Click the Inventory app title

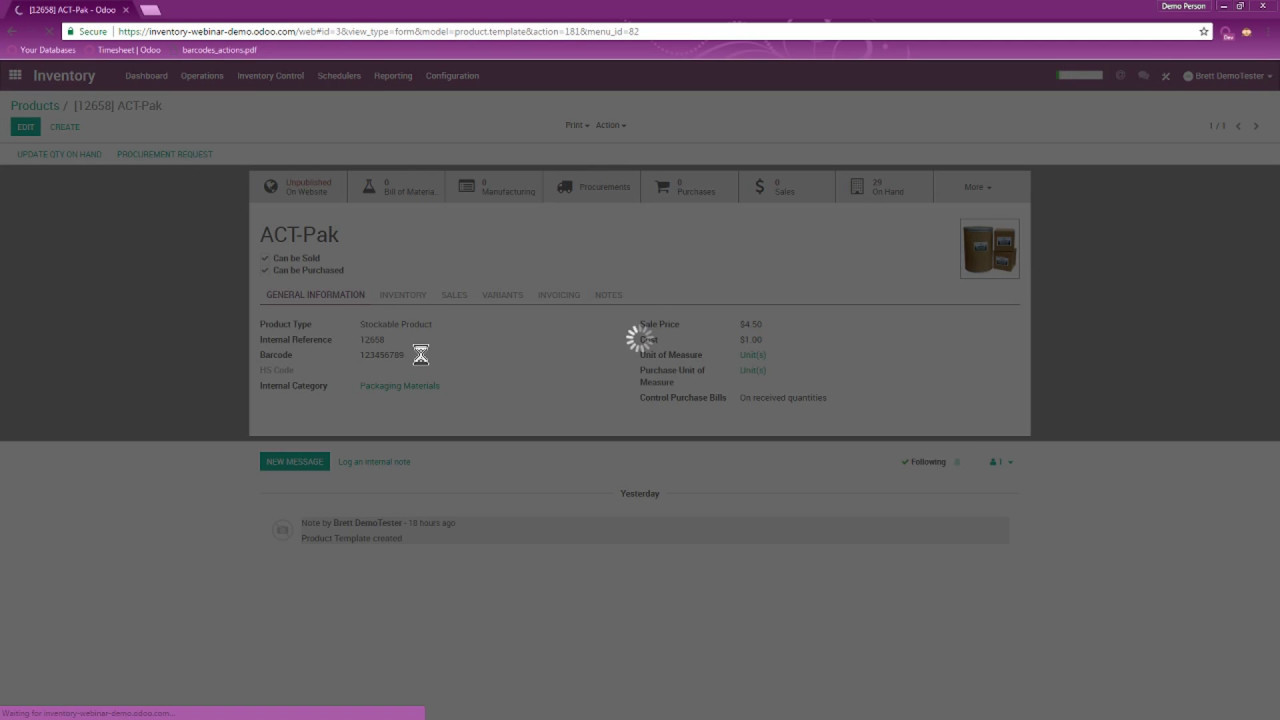coord(64,76)
